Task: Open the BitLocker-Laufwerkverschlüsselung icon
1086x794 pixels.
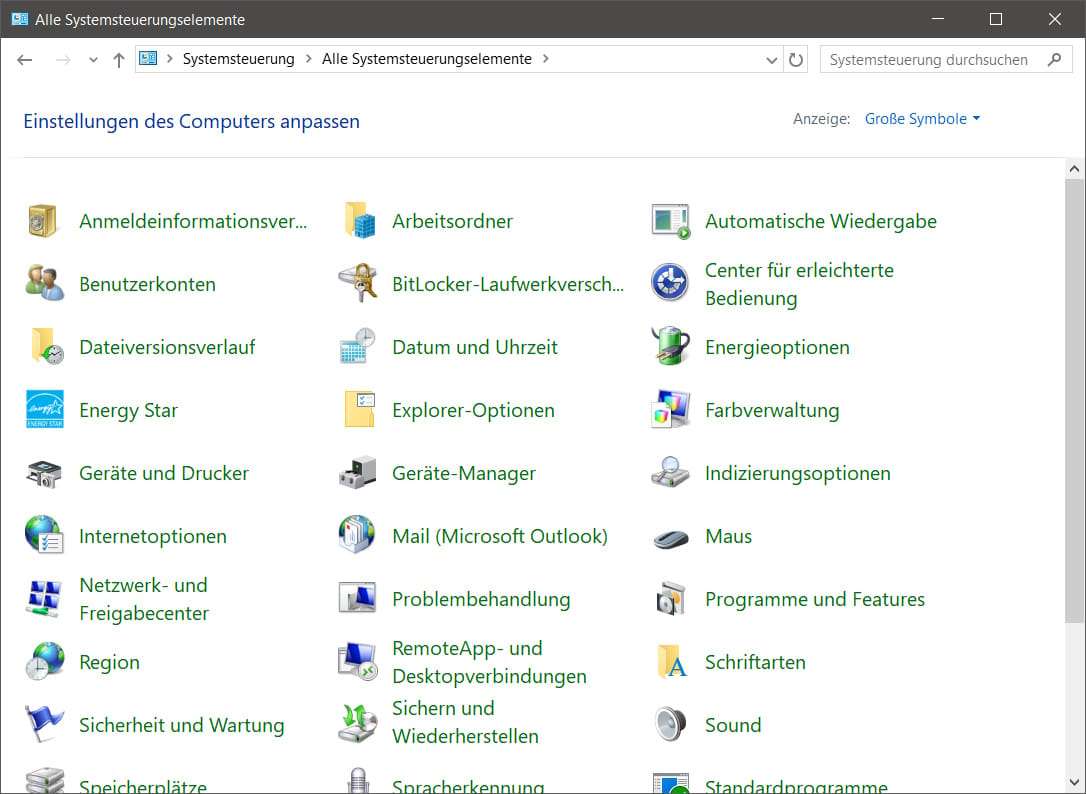Action: [357, 284]
